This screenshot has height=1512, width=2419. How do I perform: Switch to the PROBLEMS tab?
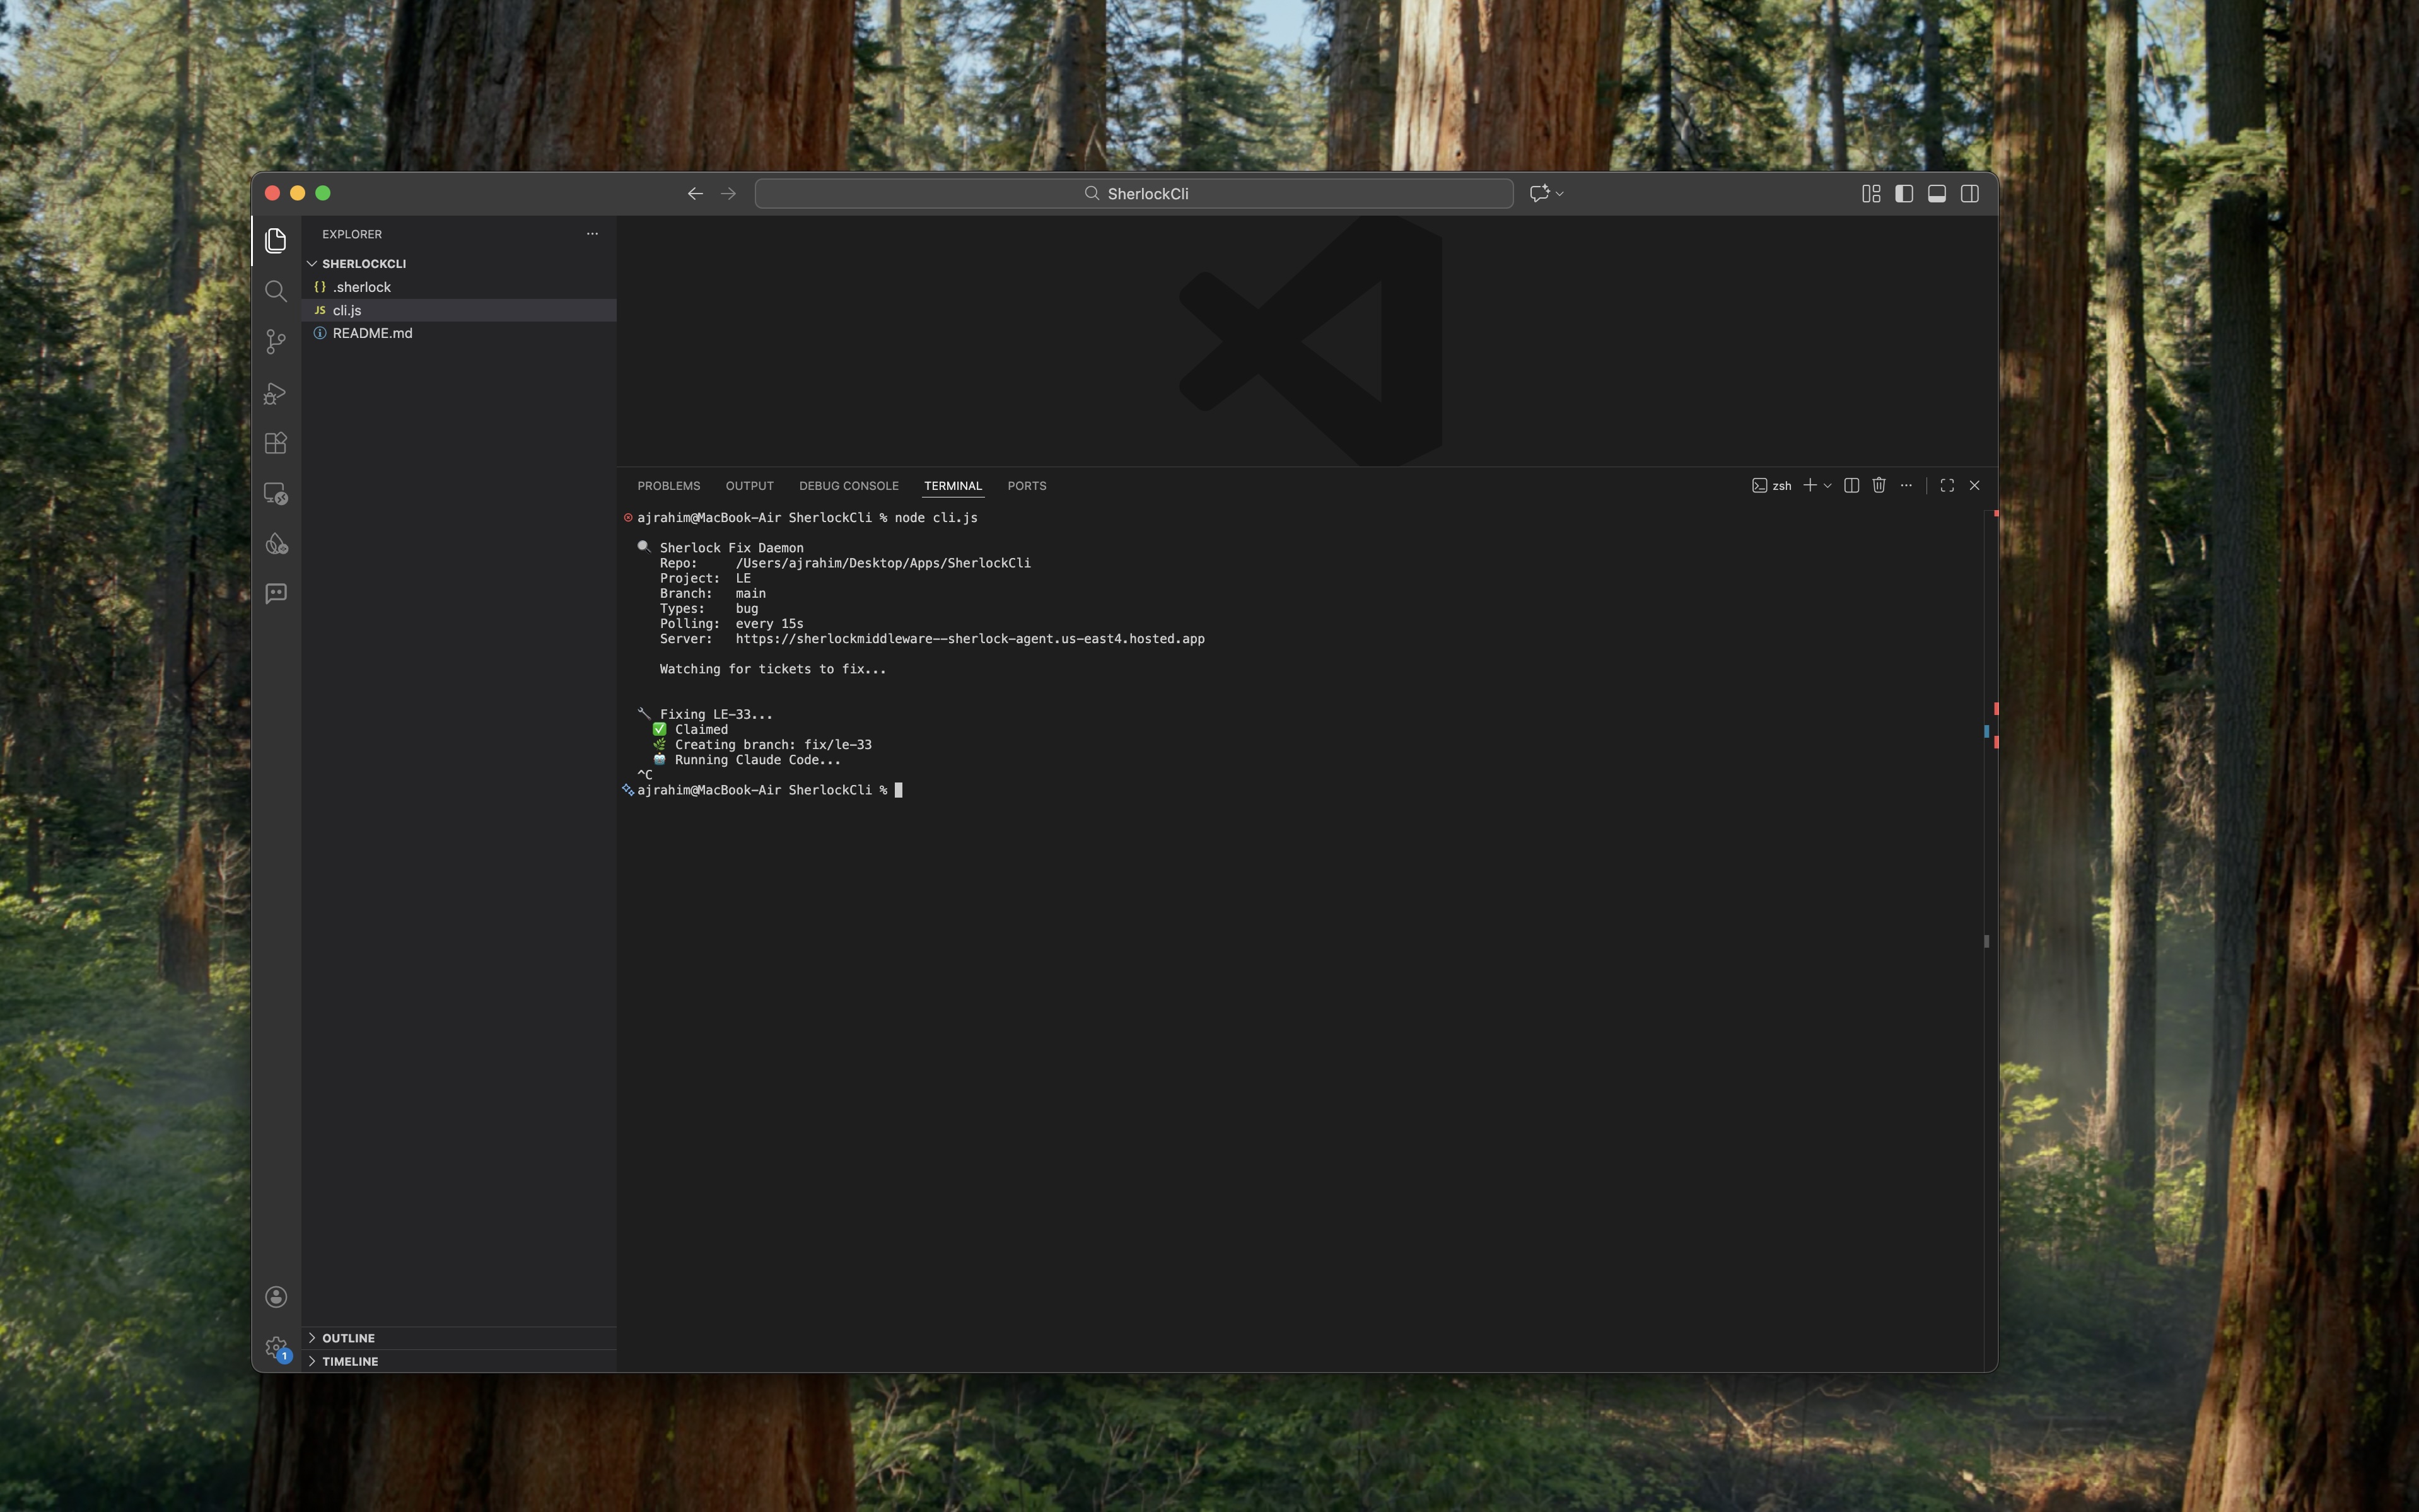(668, 486)
